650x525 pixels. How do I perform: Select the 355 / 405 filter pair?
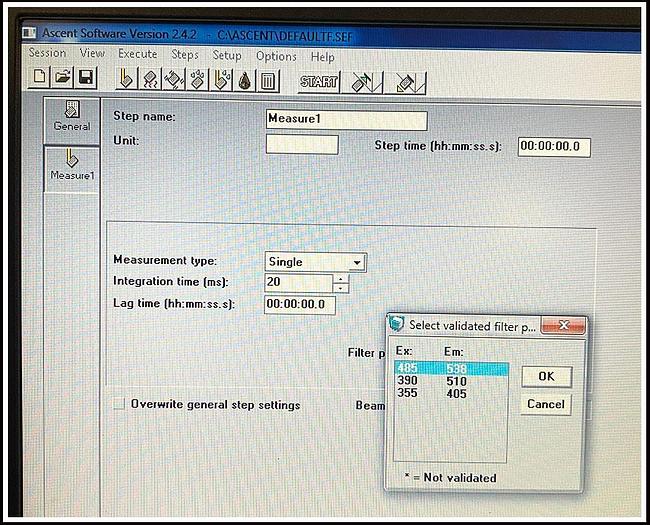coord(451,393)
